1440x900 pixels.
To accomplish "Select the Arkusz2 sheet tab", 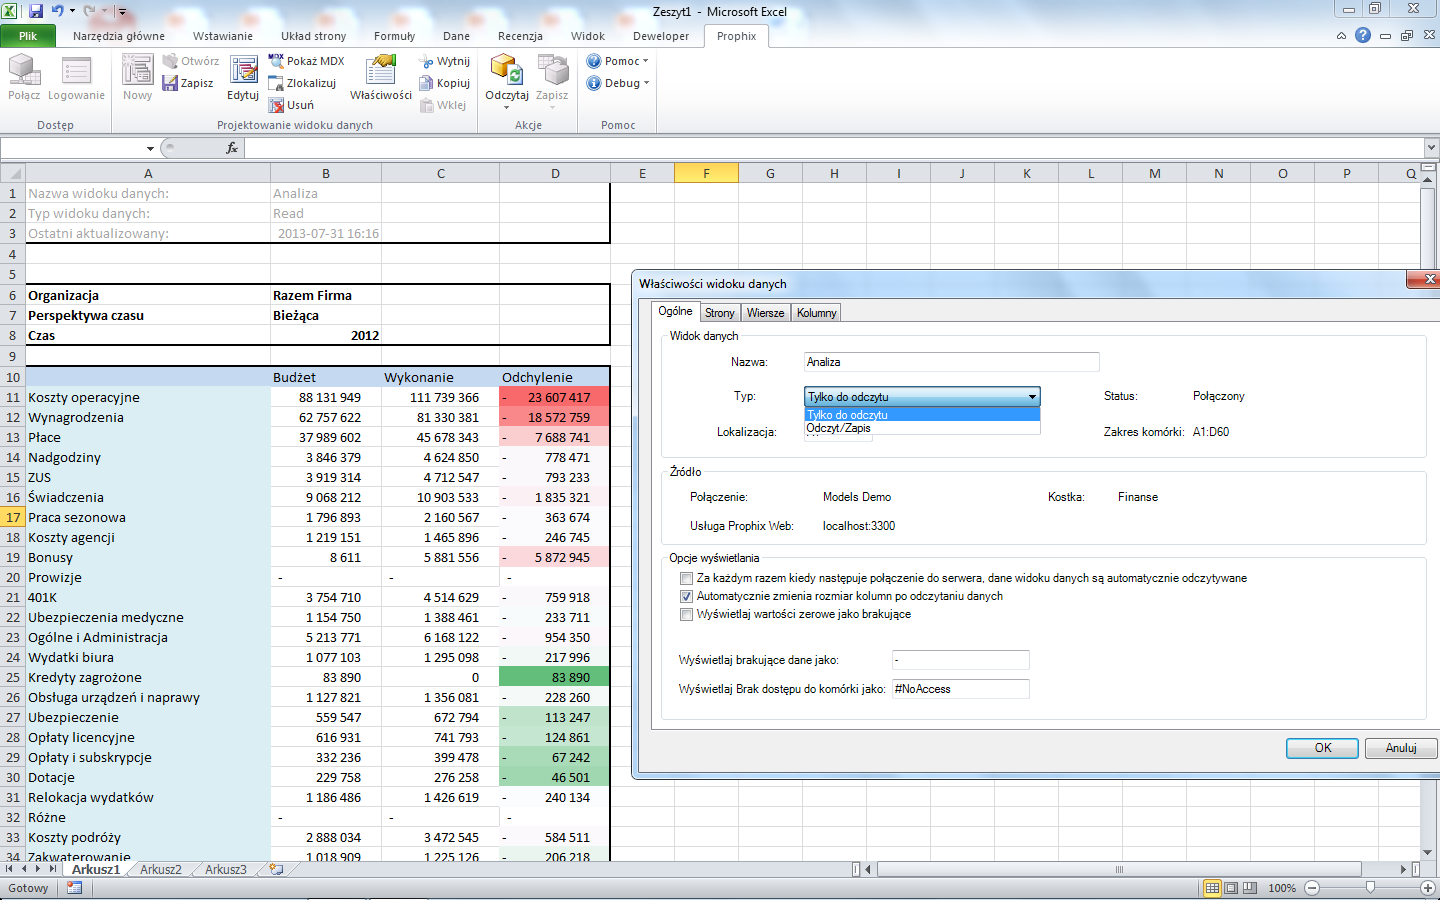I will pyautogui.click(x=161, y=870).
